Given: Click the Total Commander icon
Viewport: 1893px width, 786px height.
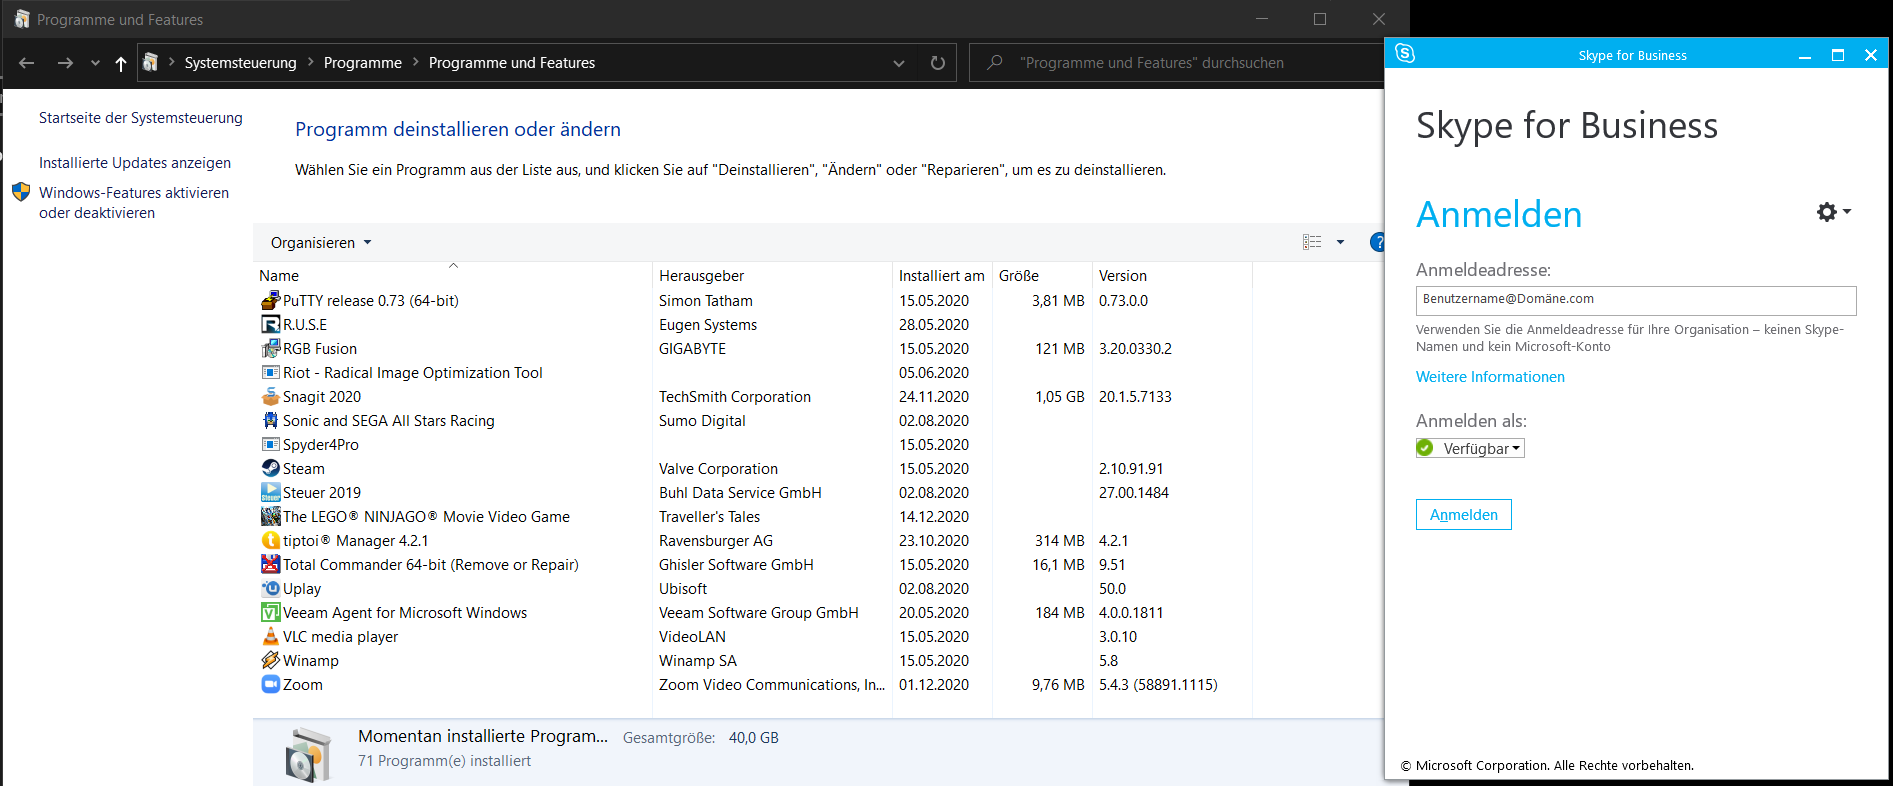Looking at the screenshot, I should [270, 564].
